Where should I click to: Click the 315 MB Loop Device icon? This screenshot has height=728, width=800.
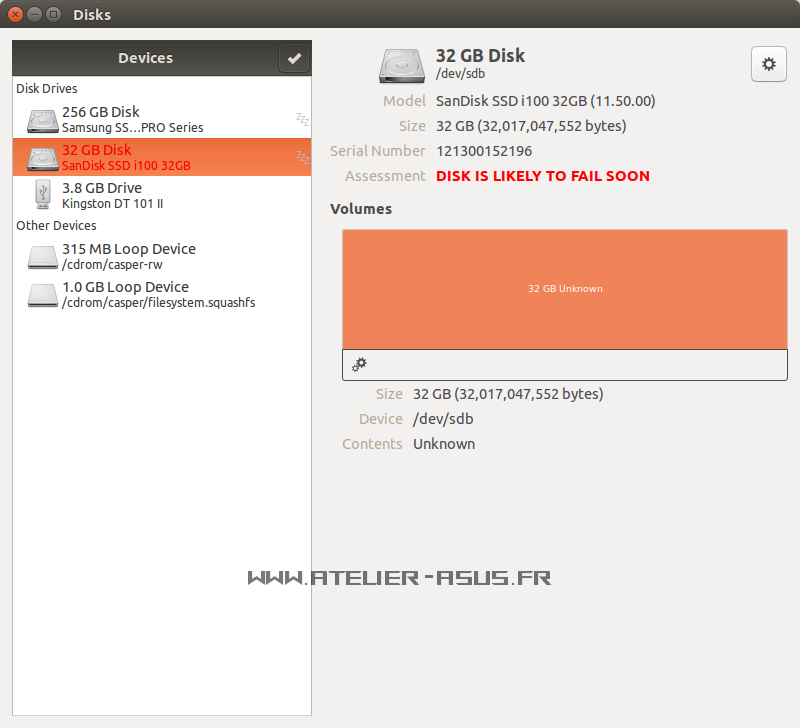(43, 257)
